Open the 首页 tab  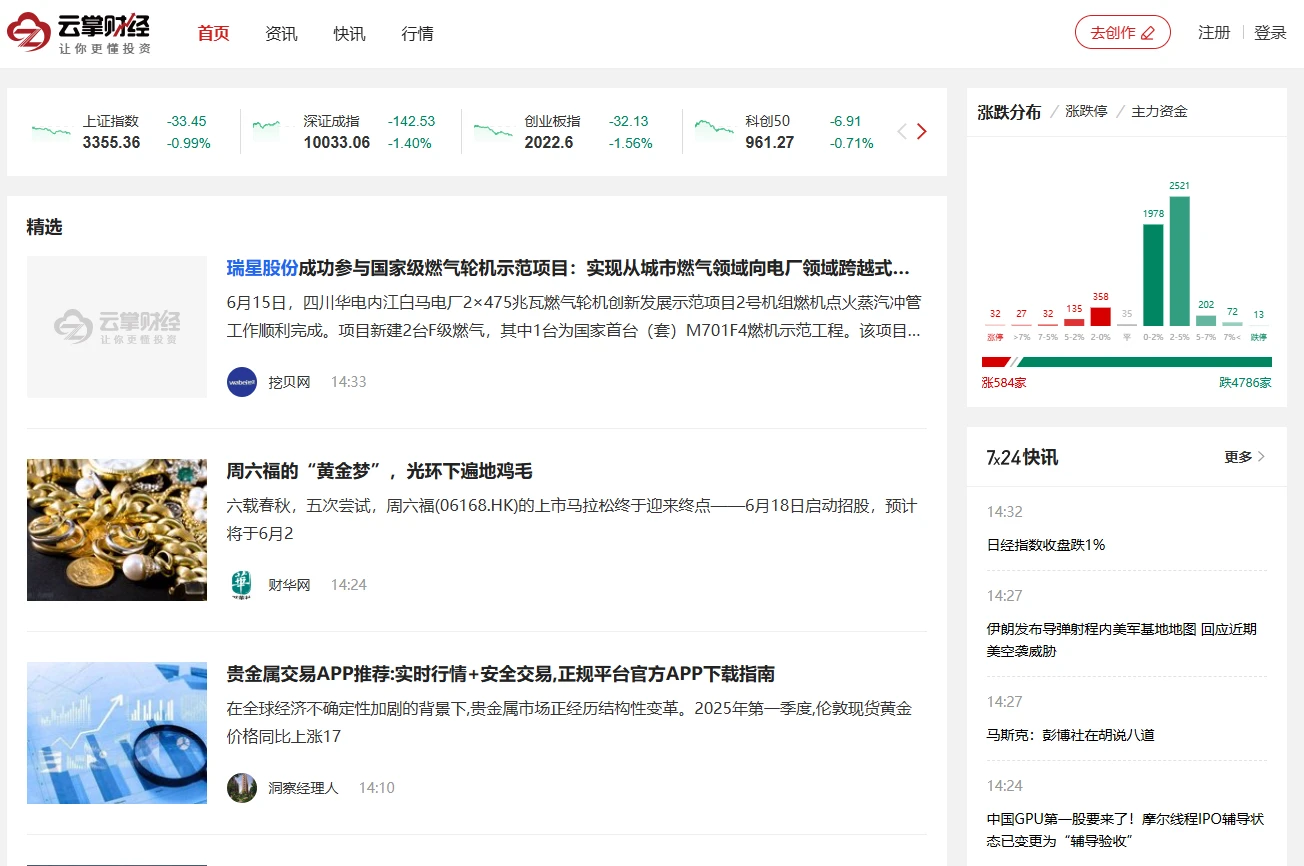pos(213,33)
